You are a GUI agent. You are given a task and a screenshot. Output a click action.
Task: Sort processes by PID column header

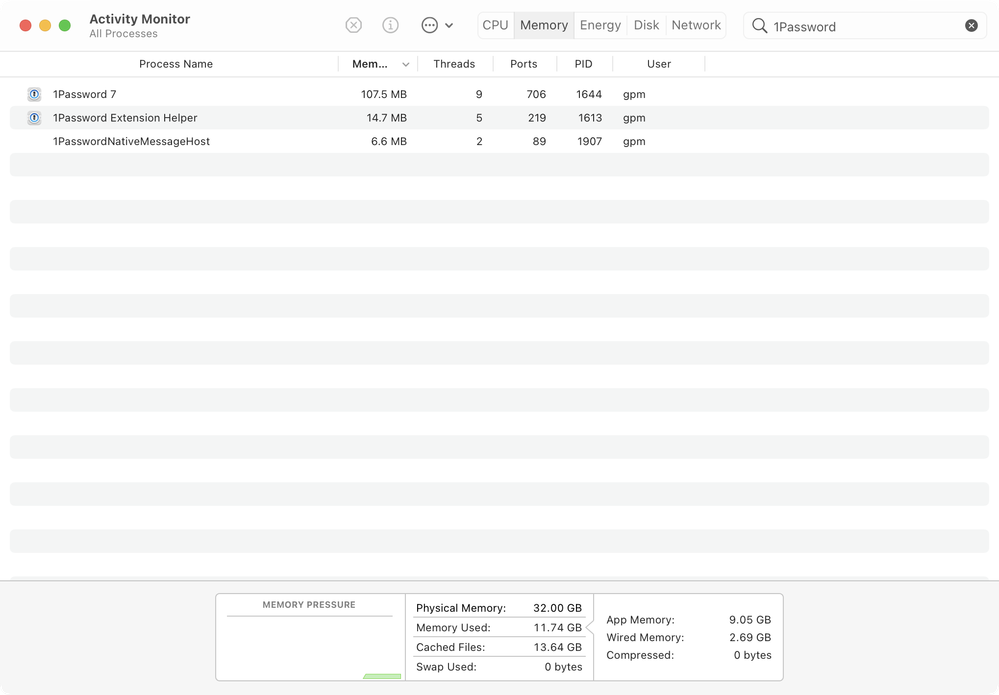[583, 64]
